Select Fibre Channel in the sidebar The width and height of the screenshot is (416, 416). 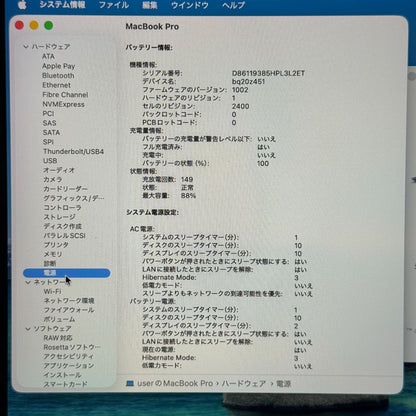point(65,95)
